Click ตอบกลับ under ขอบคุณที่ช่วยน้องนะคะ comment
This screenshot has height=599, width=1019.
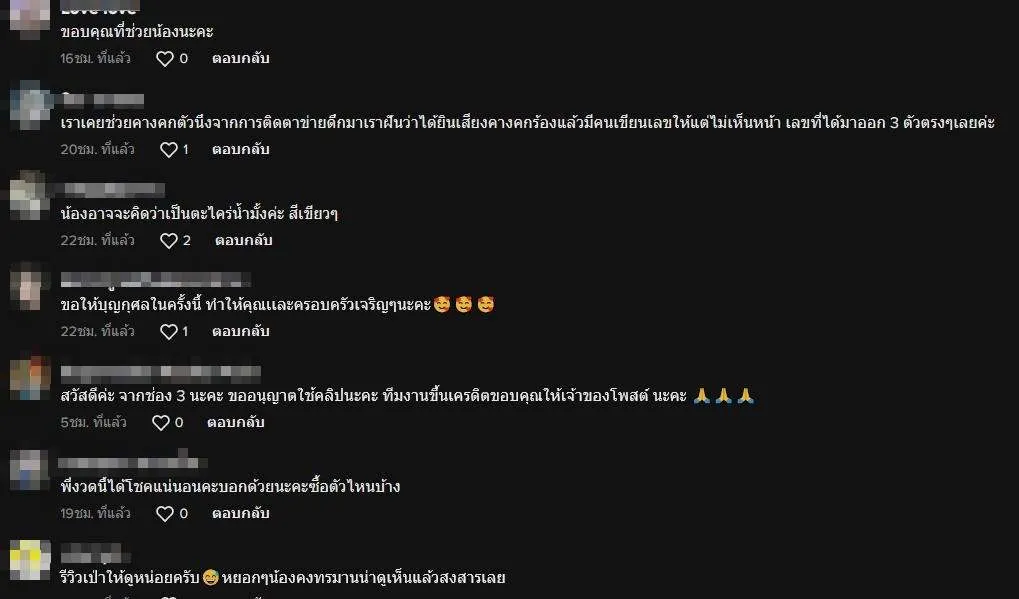[x=240, y=58]
